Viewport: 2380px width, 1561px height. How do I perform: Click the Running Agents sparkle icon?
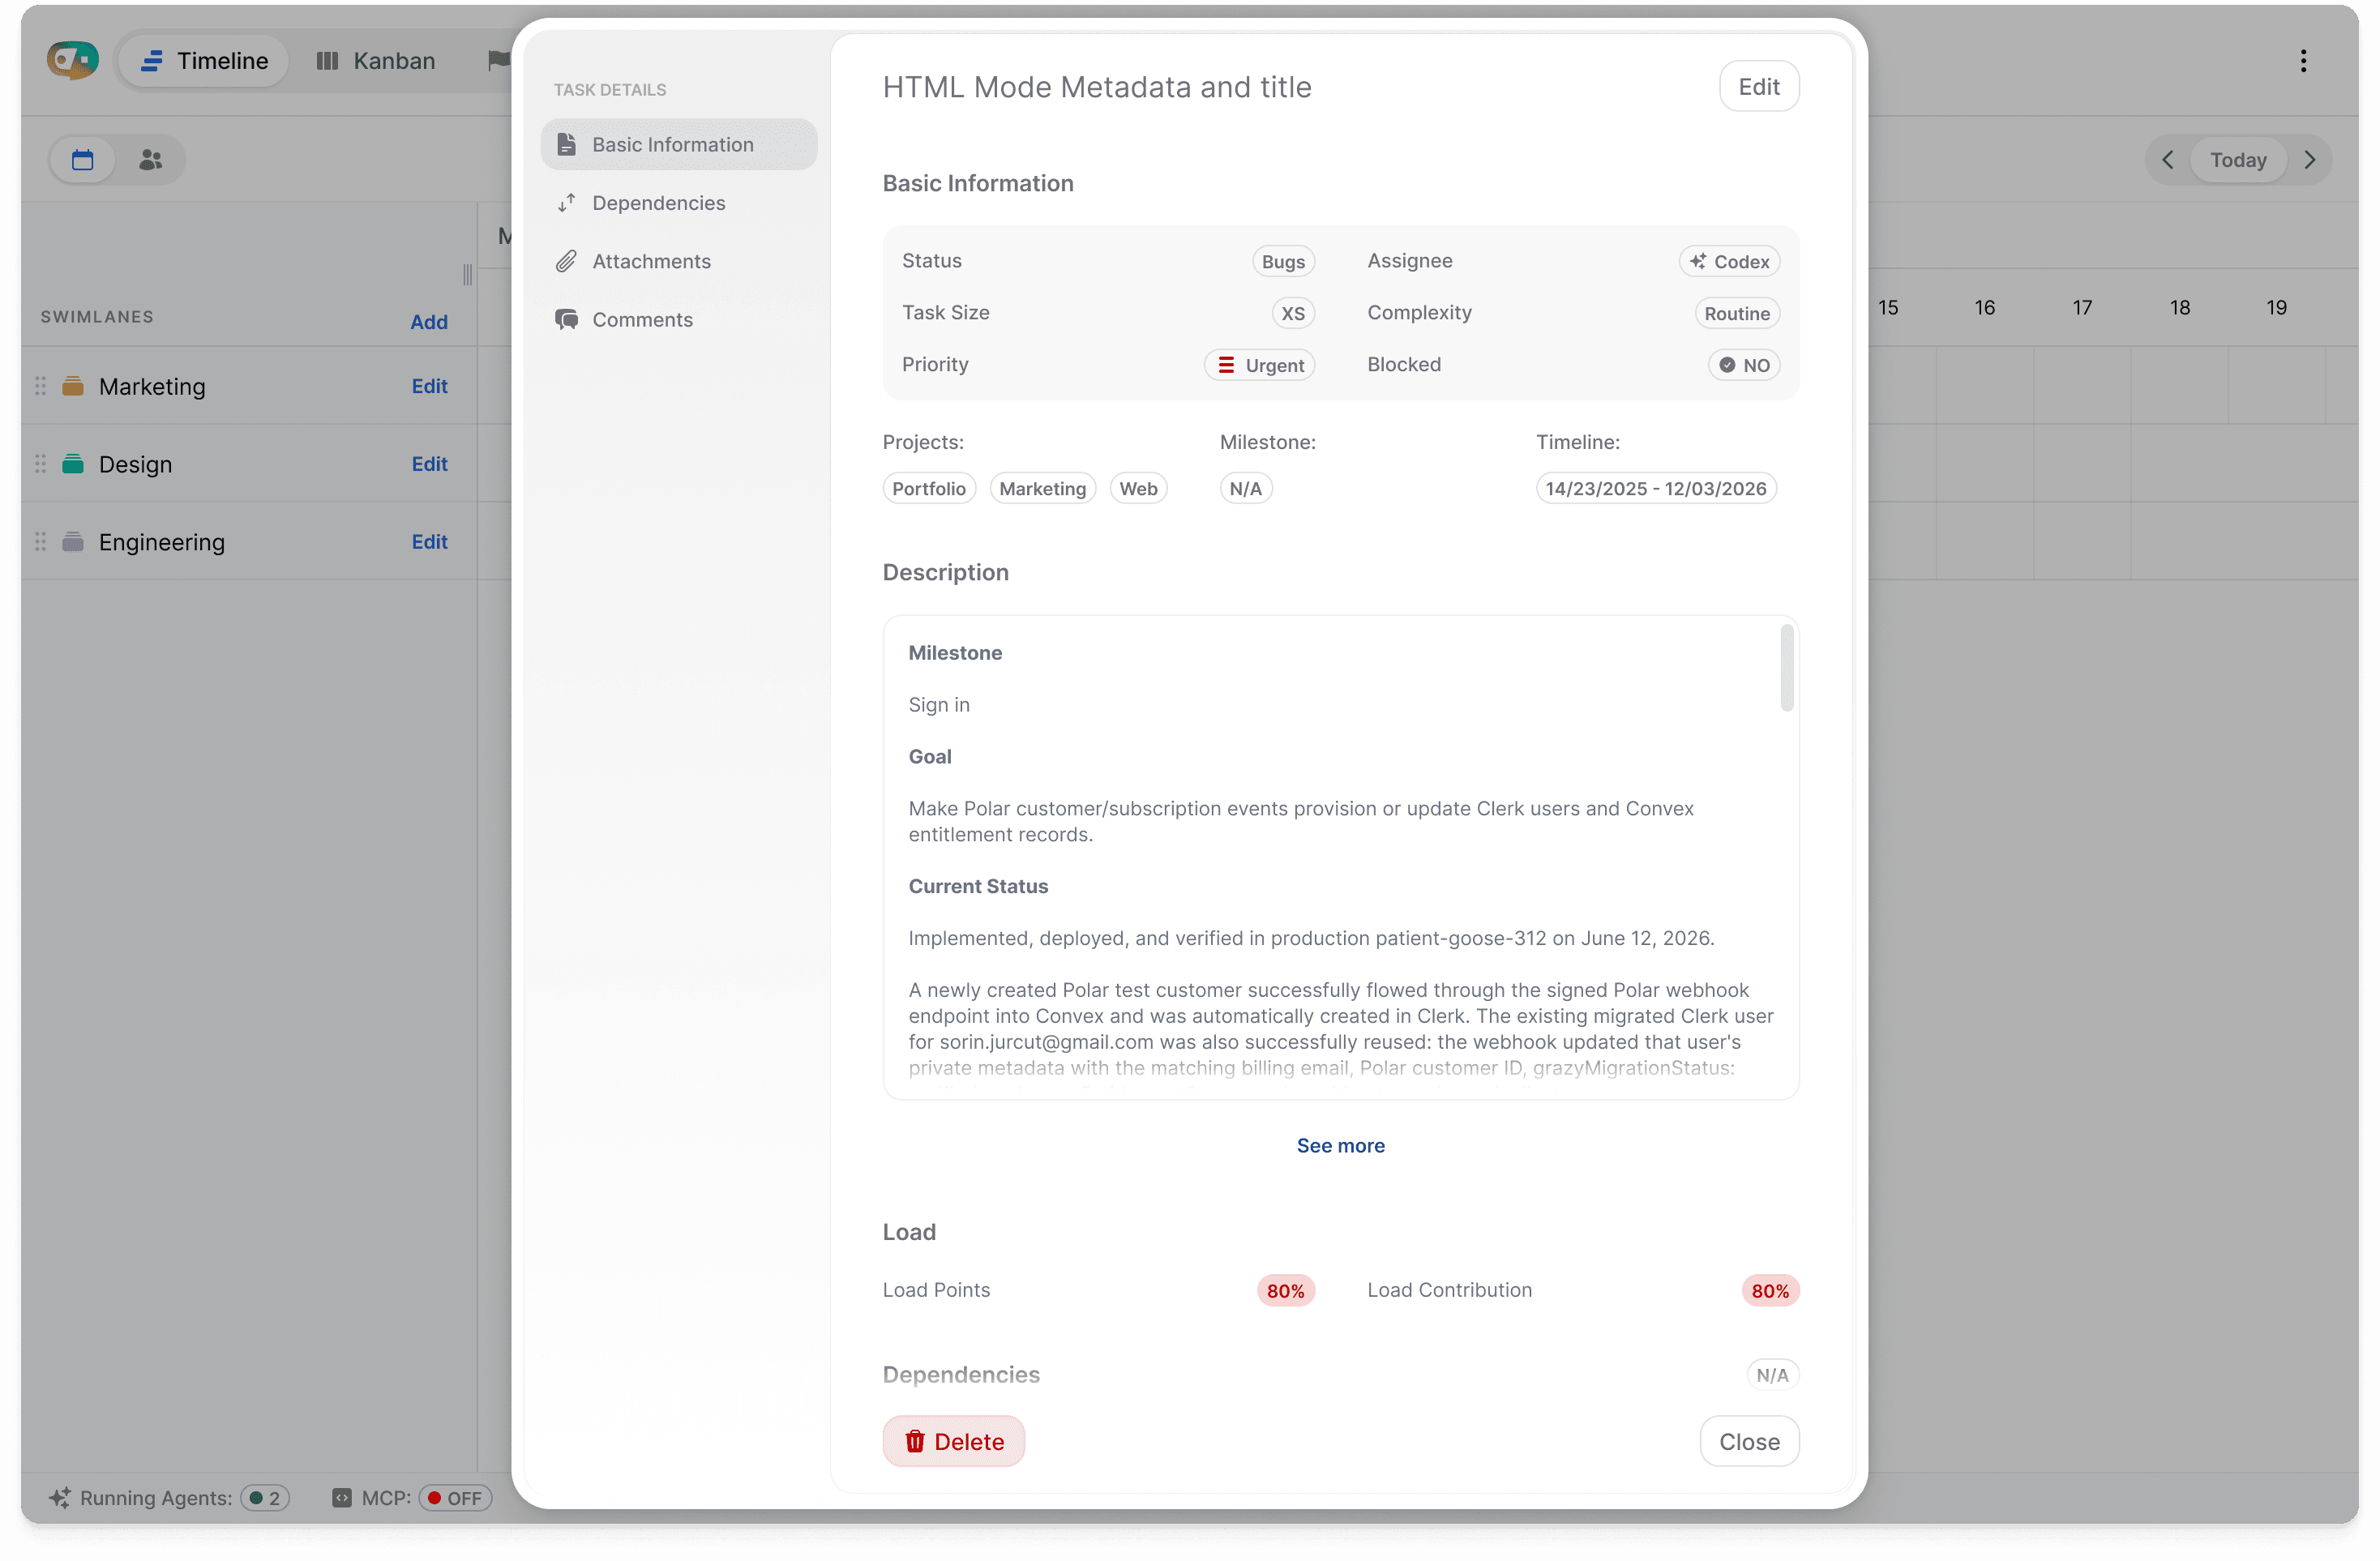(59, 1498)
